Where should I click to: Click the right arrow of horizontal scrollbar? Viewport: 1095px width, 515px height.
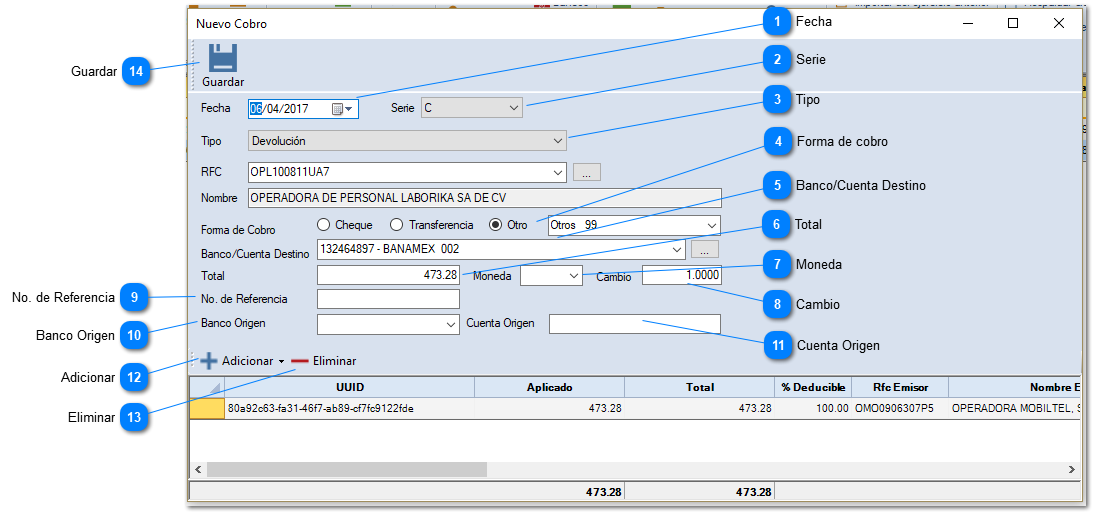pos(1072,469)
